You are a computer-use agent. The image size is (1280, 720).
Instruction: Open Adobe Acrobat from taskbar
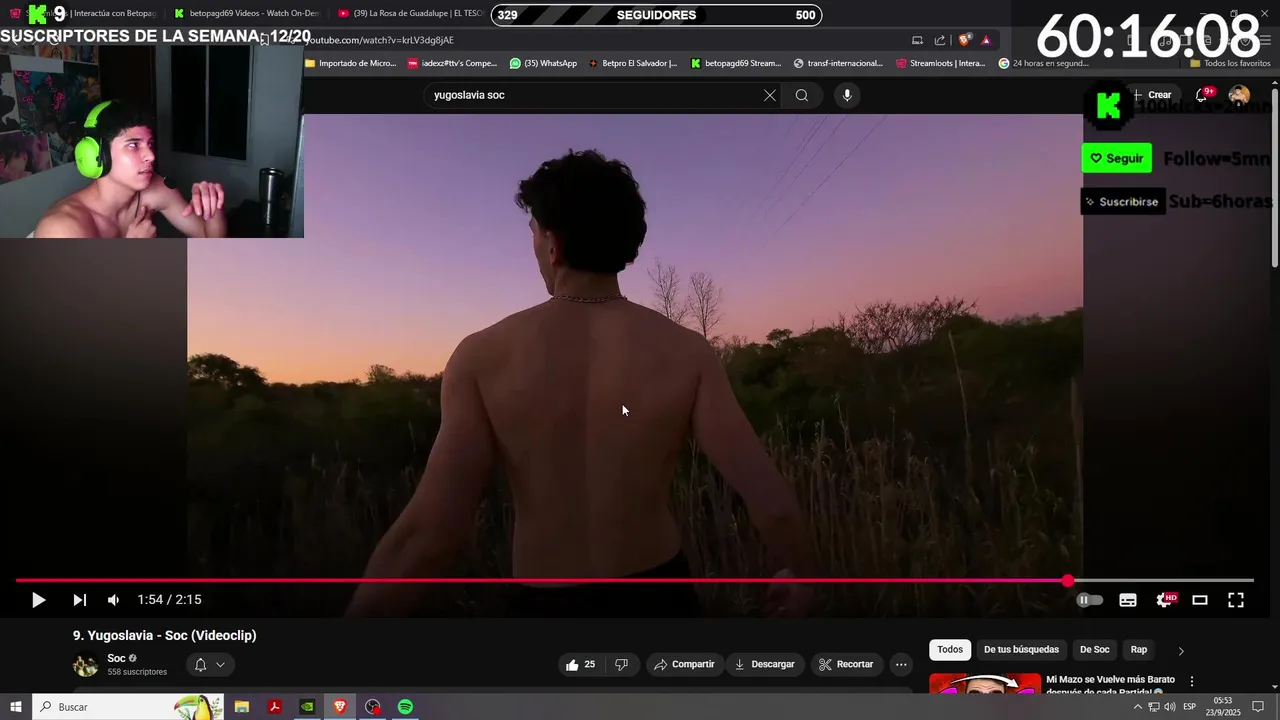(274, 707)
